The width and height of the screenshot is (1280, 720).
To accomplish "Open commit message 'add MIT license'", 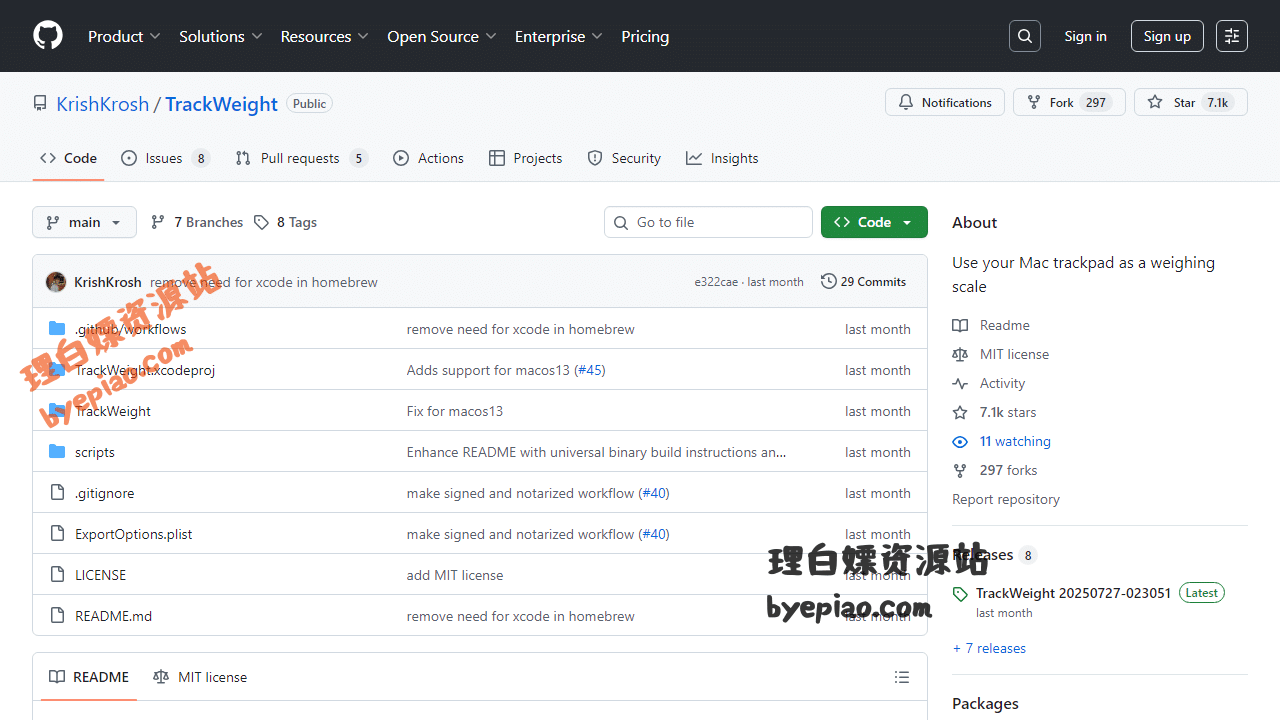I will tap(455, 575).
